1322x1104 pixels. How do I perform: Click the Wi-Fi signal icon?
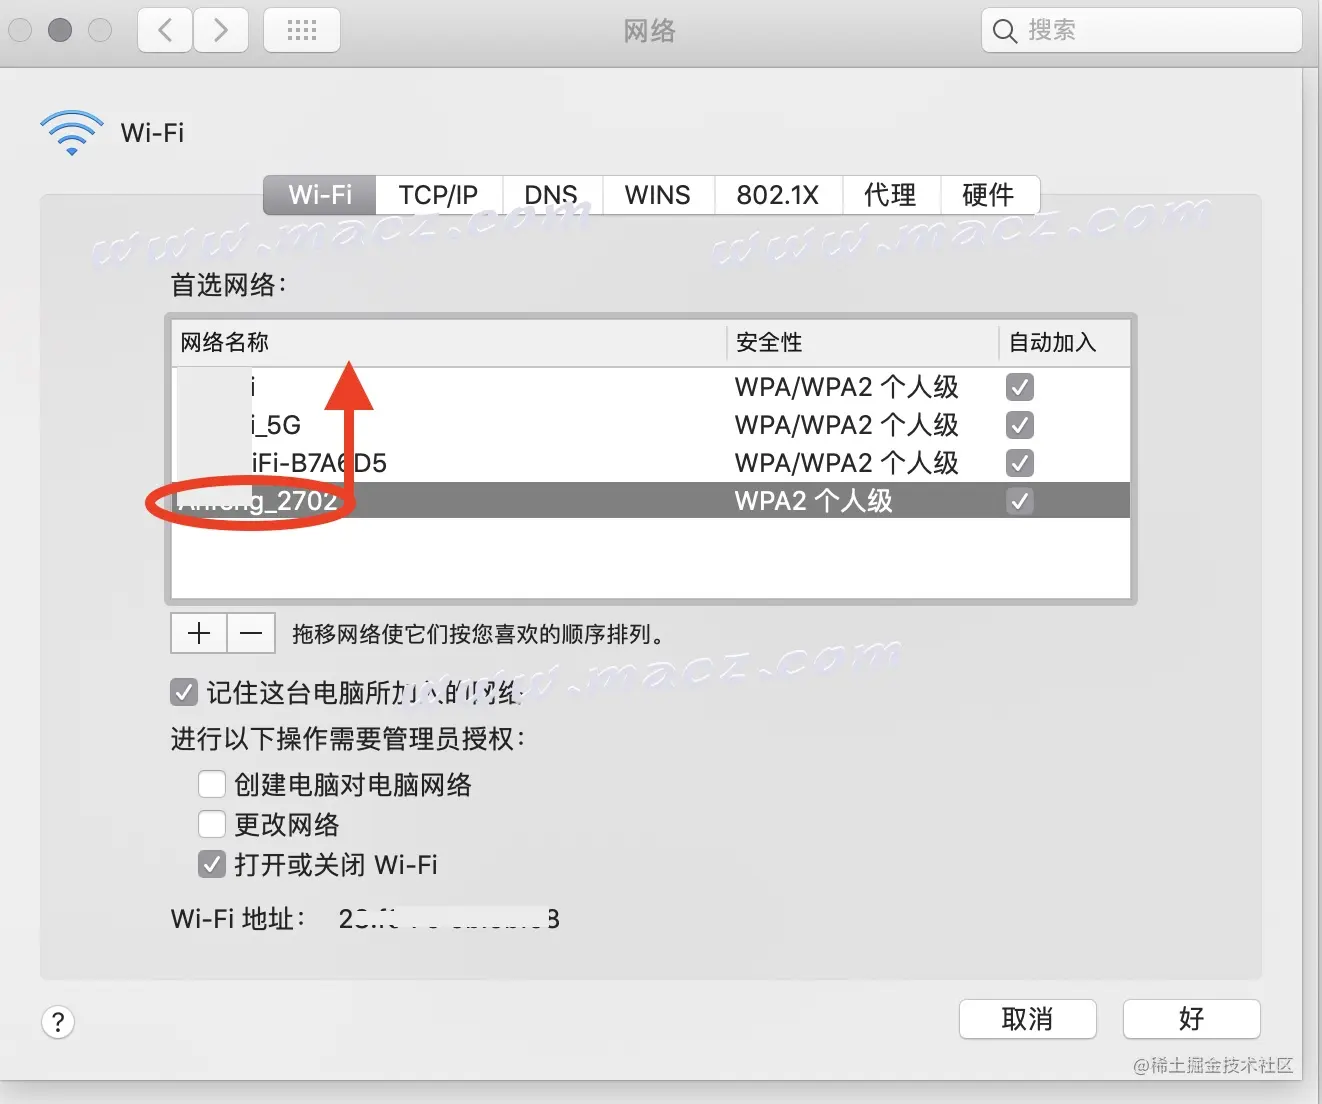(x=71, y=132)
